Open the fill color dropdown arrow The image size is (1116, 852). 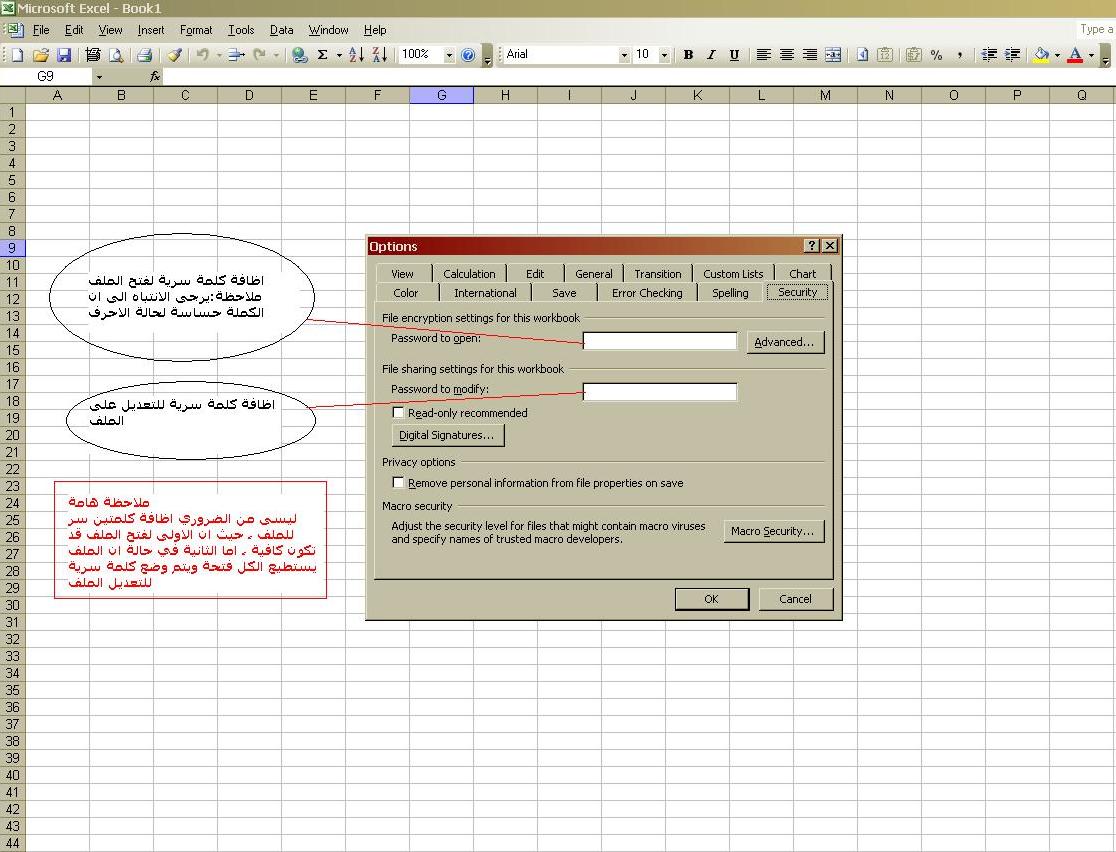click(x=1057, y=55)
